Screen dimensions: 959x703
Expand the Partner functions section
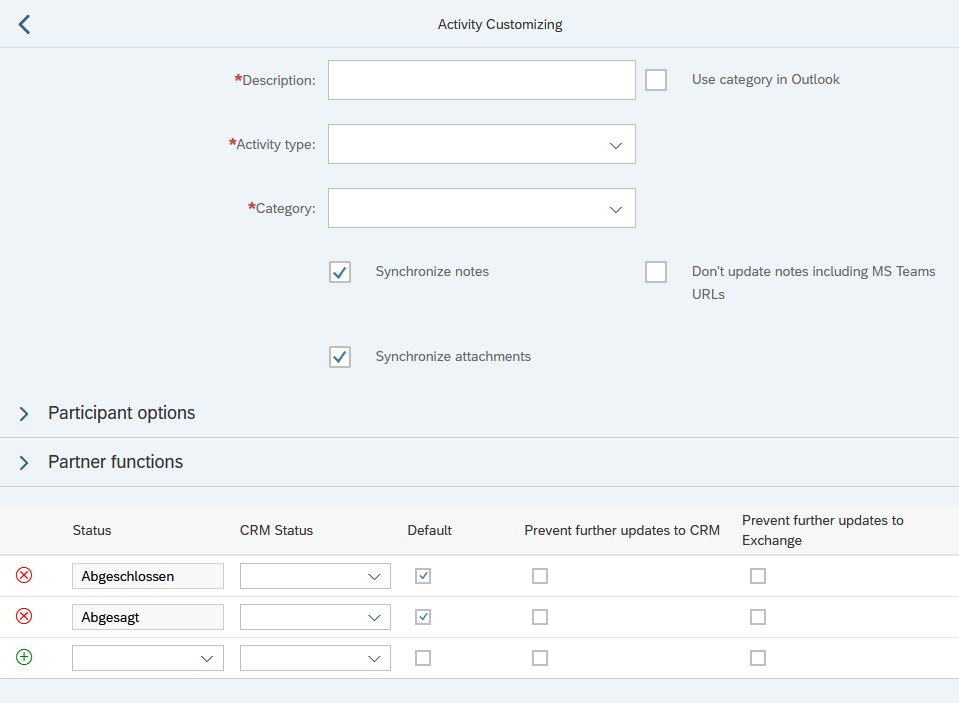tap(25, 462)
